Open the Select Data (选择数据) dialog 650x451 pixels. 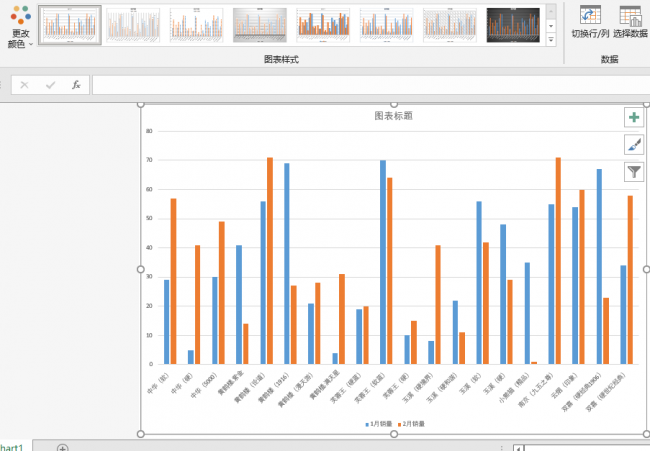point(630,16)
